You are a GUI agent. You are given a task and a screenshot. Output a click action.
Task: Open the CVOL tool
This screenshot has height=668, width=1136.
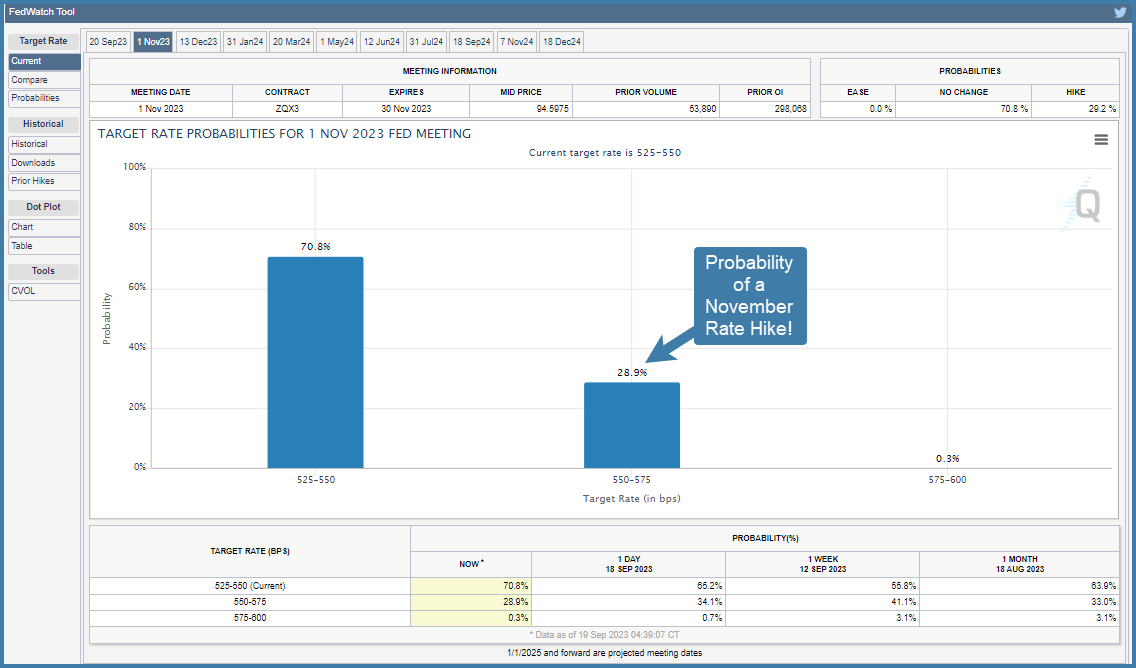pos(44,291)
